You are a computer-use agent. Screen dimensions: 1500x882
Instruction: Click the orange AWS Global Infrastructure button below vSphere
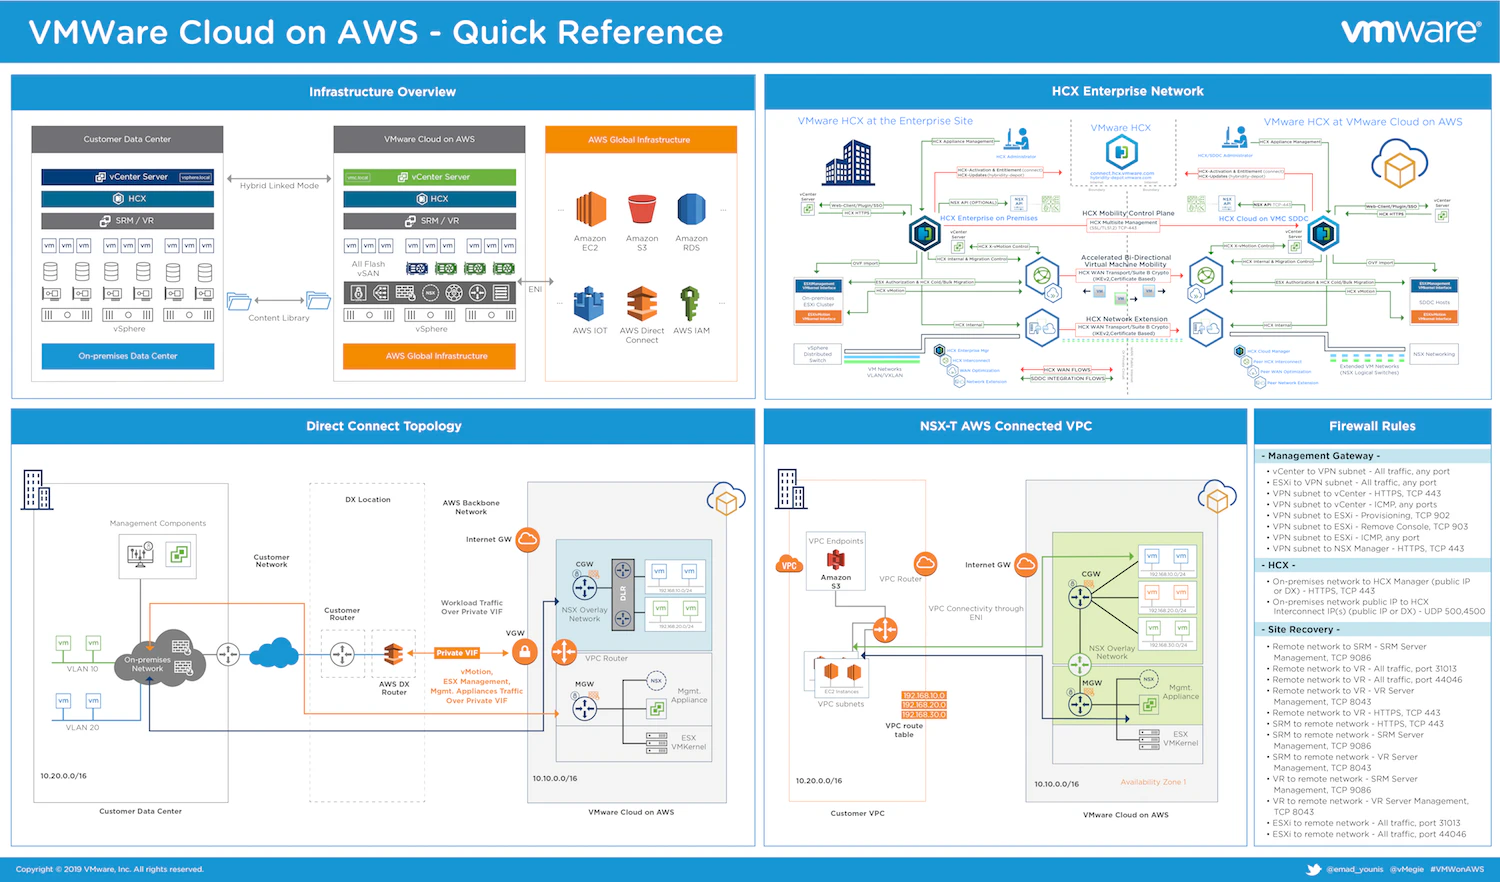(x=429, y=356)
